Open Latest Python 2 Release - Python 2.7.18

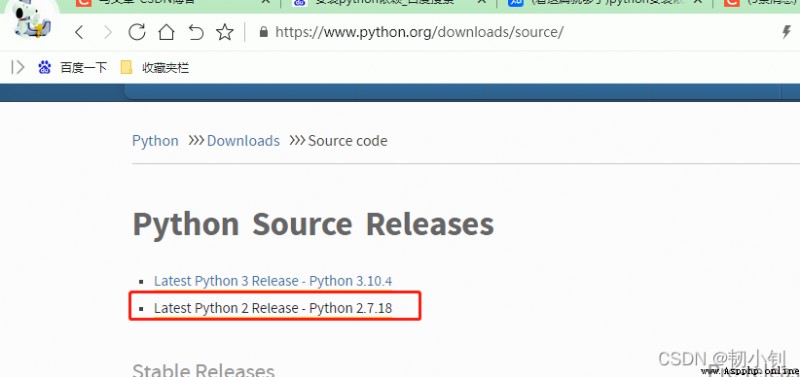click(x=273, y=308)
